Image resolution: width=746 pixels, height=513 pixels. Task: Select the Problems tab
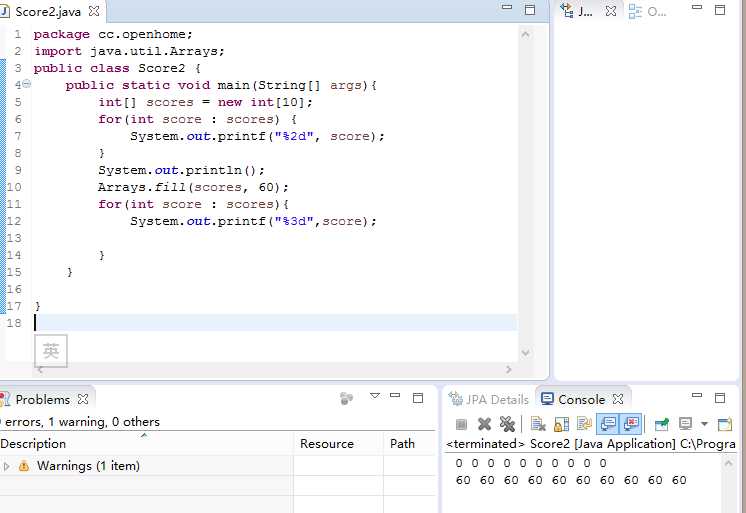click(42, 399)
